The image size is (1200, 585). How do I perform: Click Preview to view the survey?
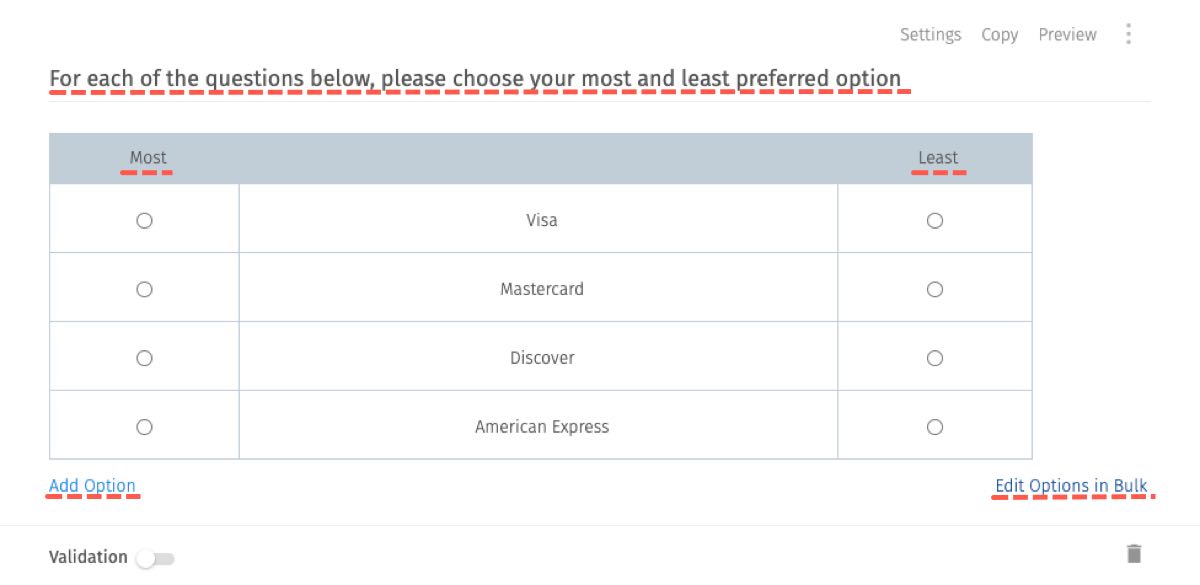1066,33
